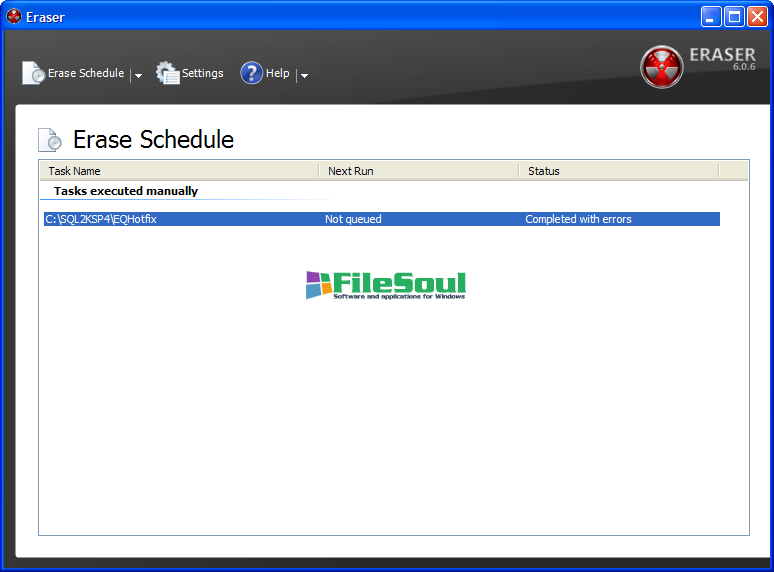This screenshot has height=572, width=774.
Task: Sort by the Task Name column header
Action: click(178, 171)
